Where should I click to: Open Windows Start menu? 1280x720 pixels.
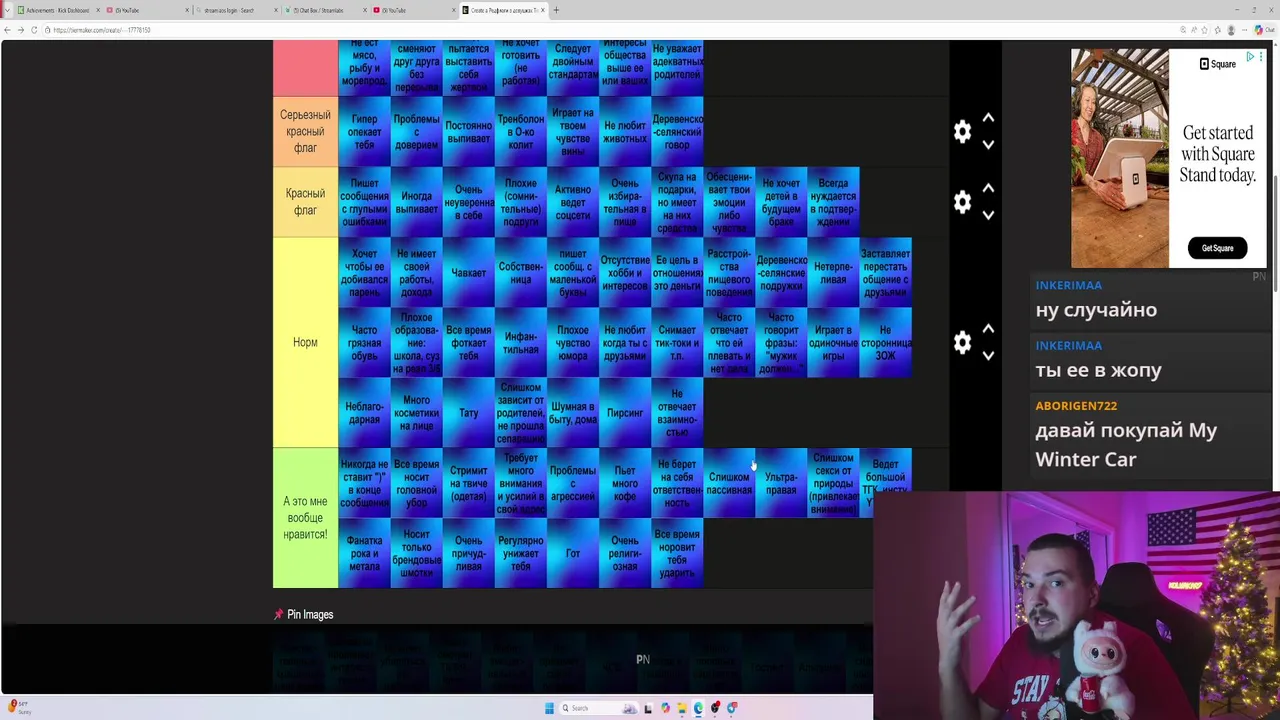click(x=549, y=708)
